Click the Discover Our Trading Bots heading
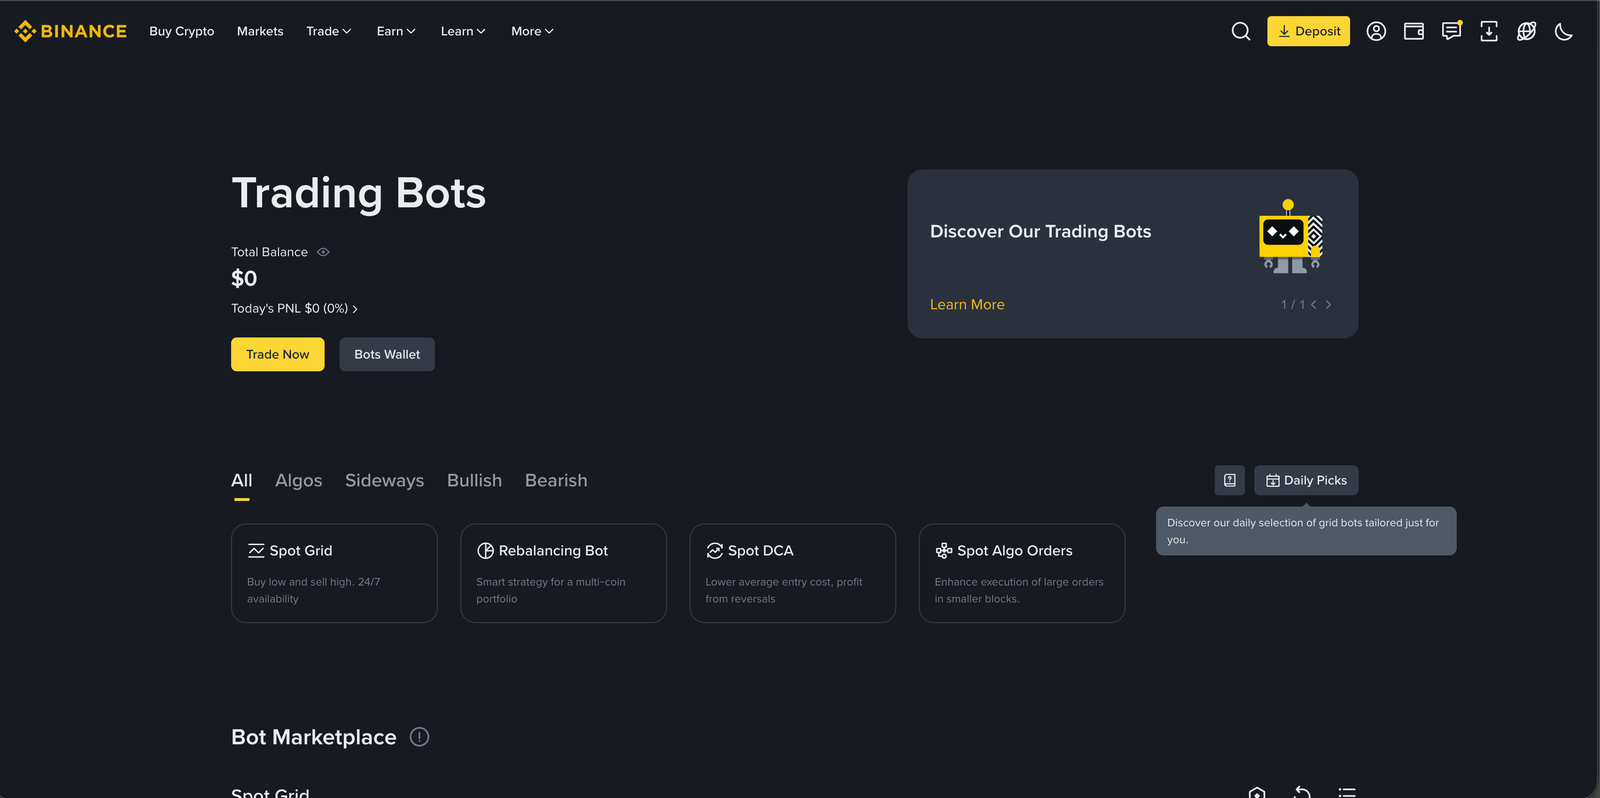Image resolution: width=1600 pixels, height=798 pixels. point(1041,231)
